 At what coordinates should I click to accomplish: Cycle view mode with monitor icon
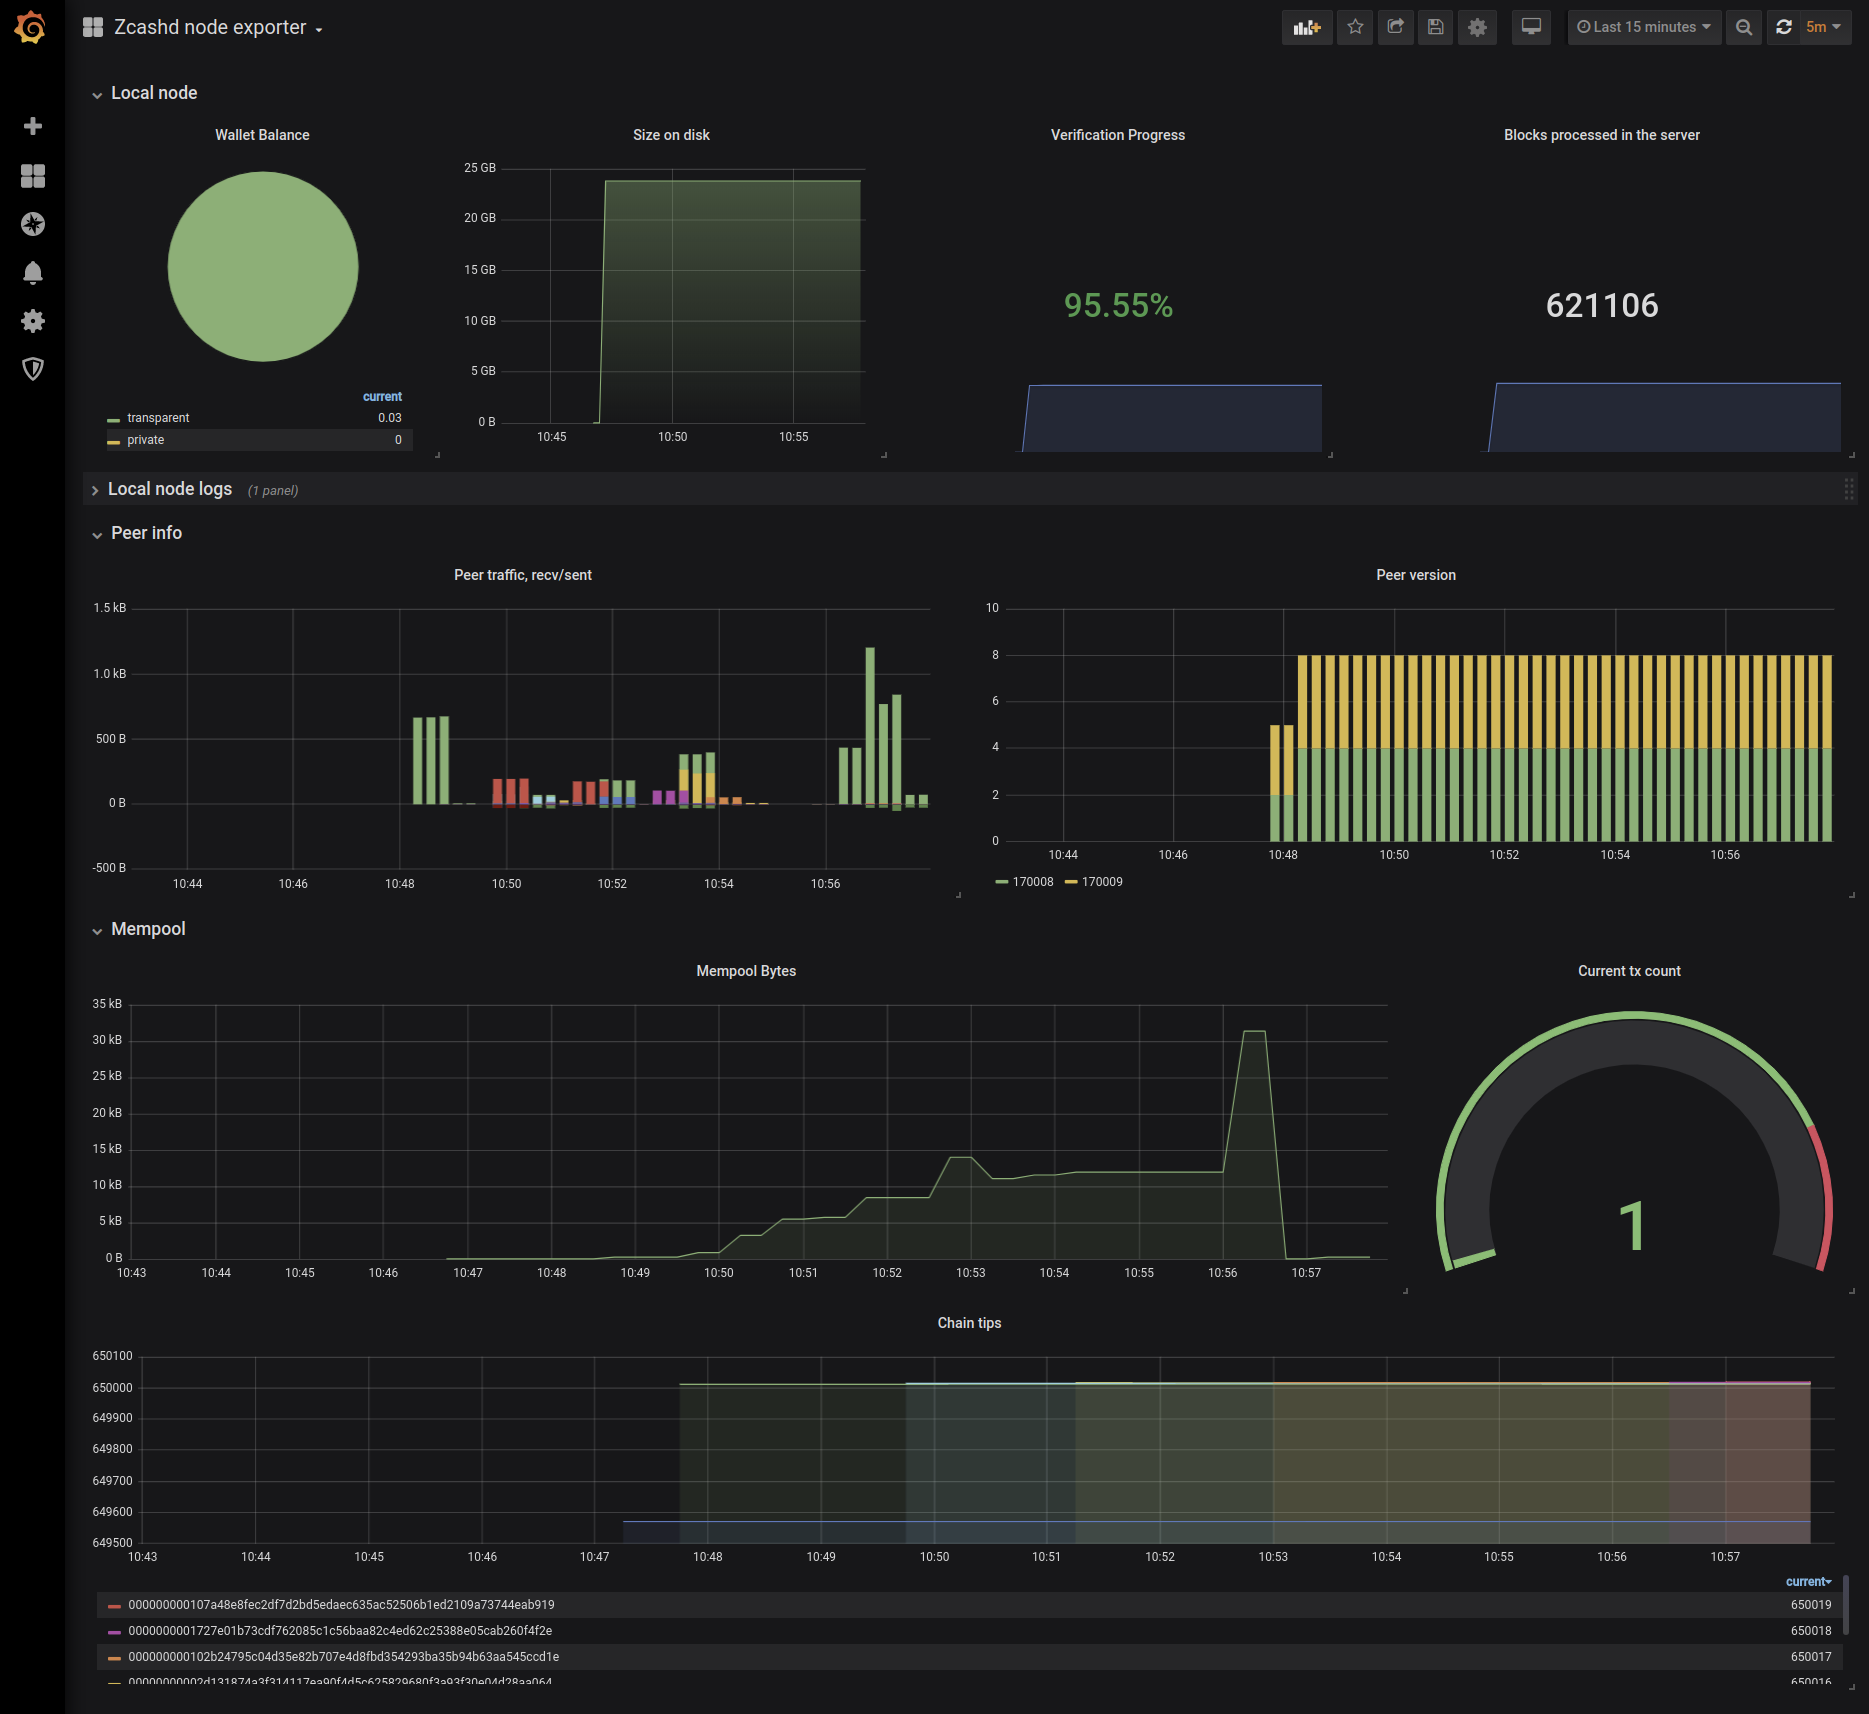pyautogui.click(x=1531, y=27)
